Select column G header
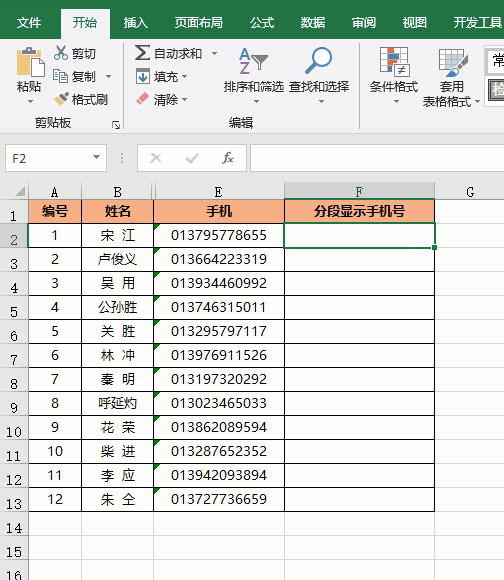504x580 pixels. (470, 192)
